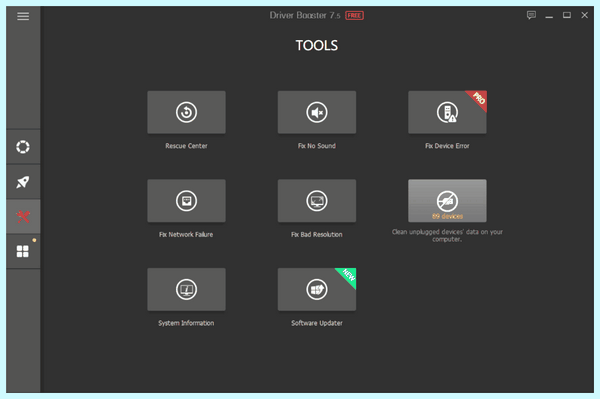Open the Action Center grid sidebar tab
Screen dimensions: 600x399
point(23,251)
